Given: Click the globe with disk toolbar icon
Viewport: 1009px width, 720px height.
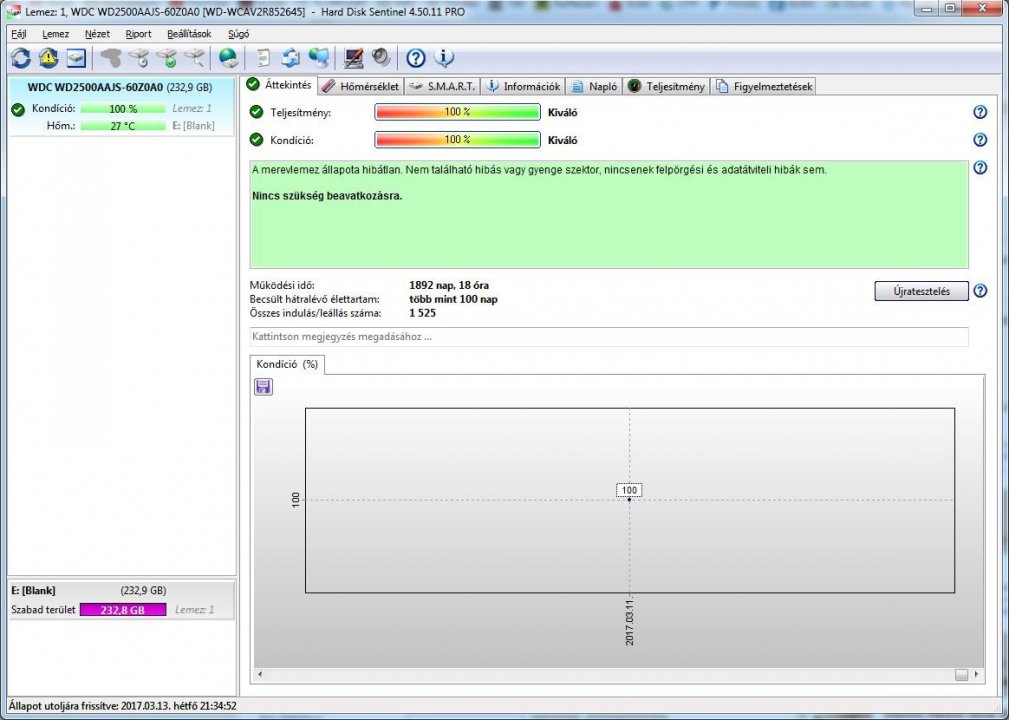Looking at the screenshot, I should [x=228, y=59].
